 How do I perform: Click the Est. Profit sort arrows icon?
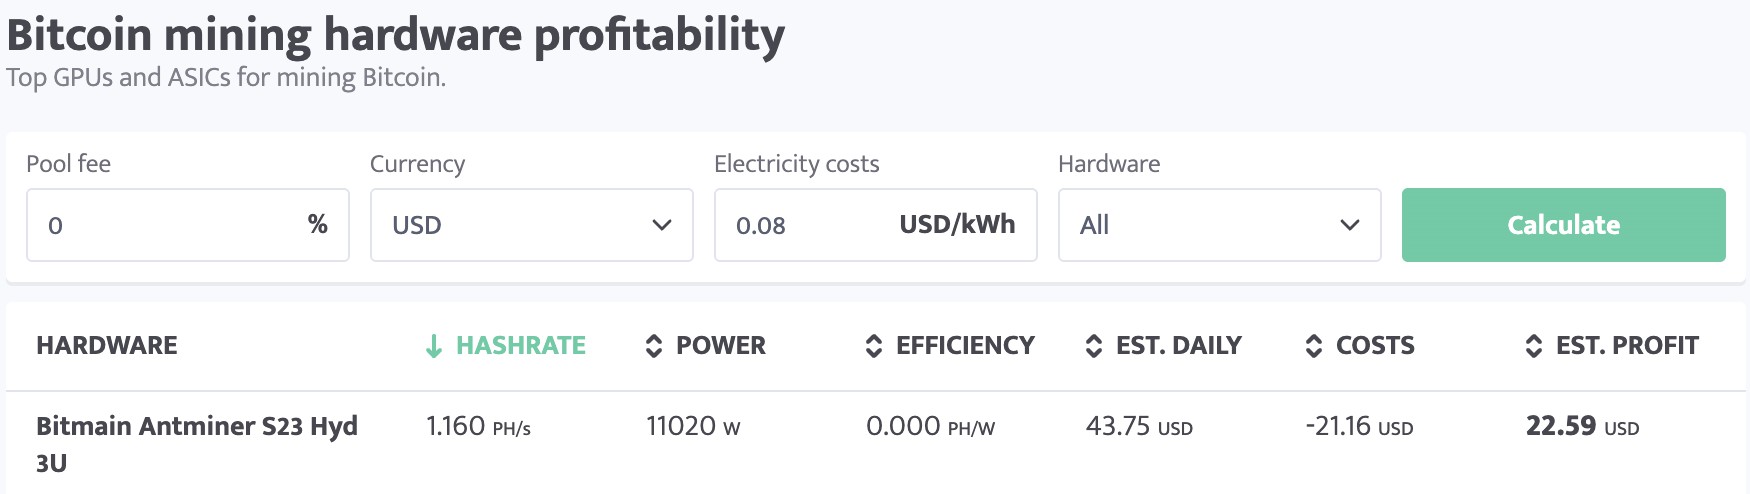1534,346
